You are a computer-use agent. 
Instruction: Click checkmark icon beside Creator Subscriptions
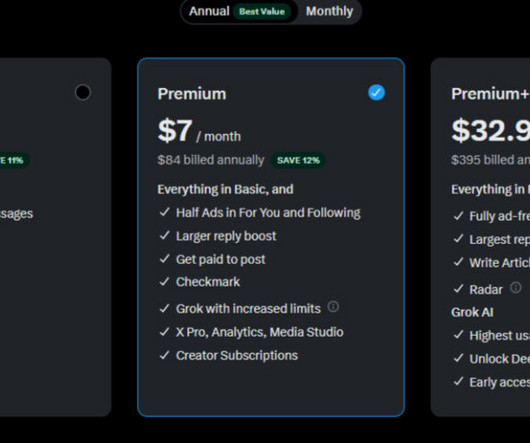point(165,355)
